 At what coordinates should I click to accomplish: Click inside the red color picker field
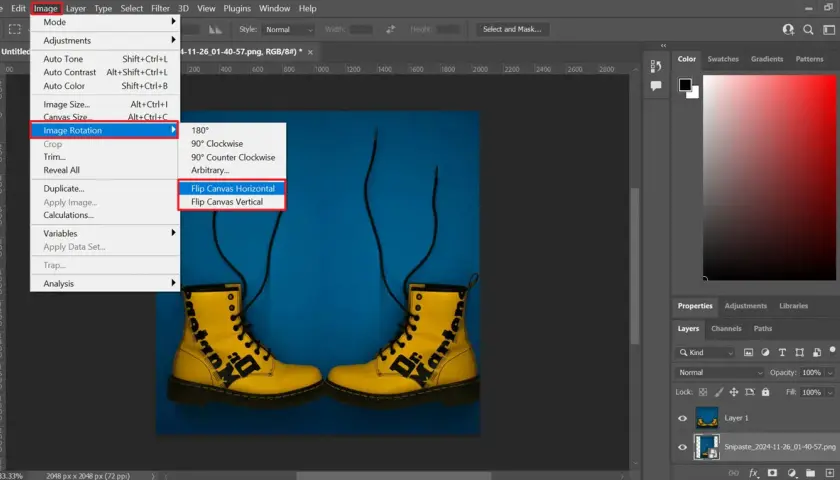tap(769, 177)
